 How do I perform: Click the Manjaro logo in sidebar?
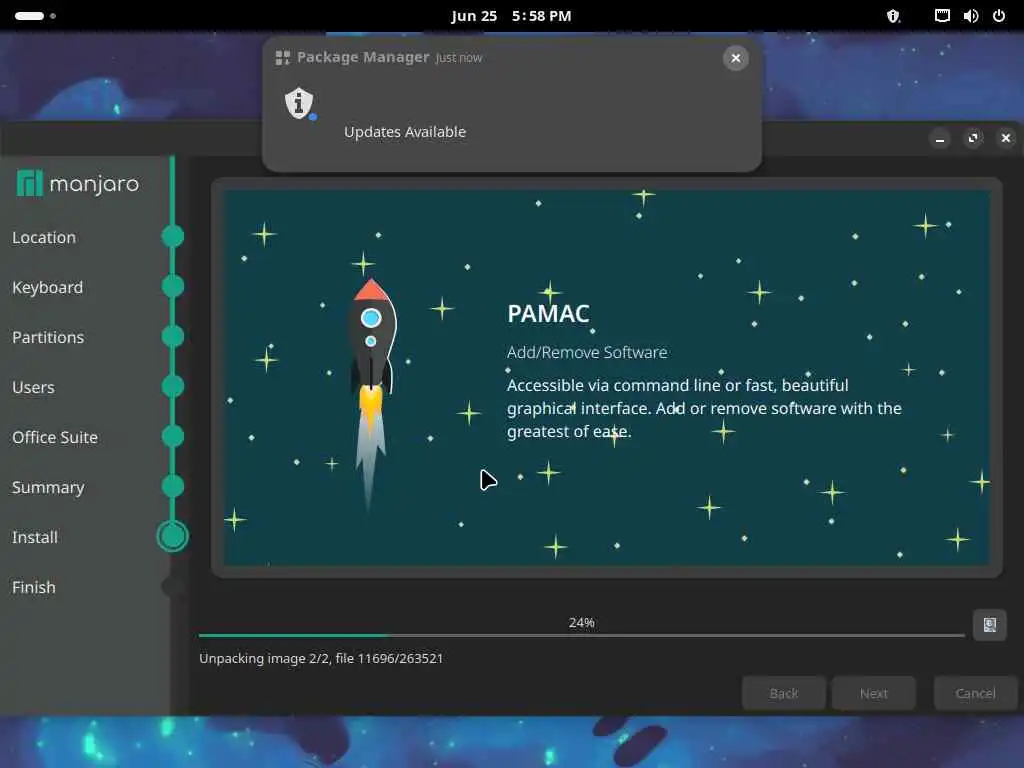point(78,184)
